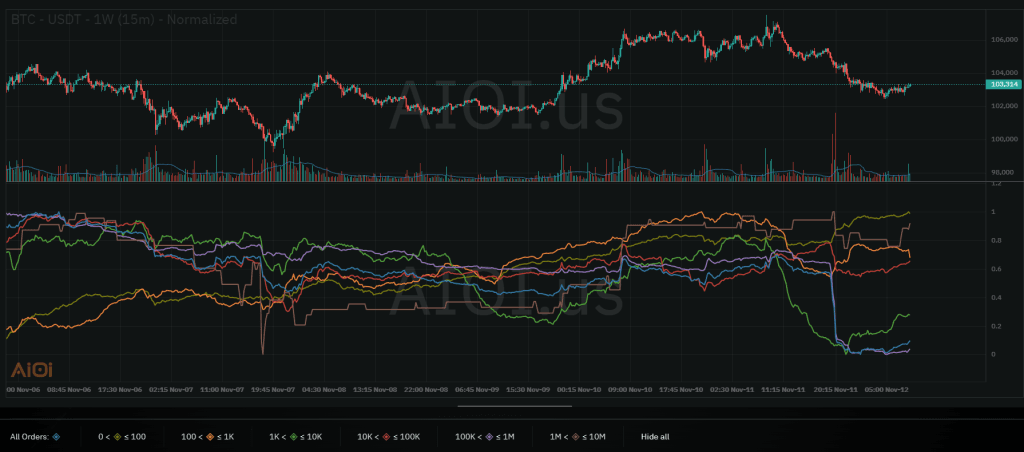The width and height of the screenshot is (1024, 452).
Task: Click the blue All Orders diamond icon
Action: pyautogui.click(x=56, y=437)
